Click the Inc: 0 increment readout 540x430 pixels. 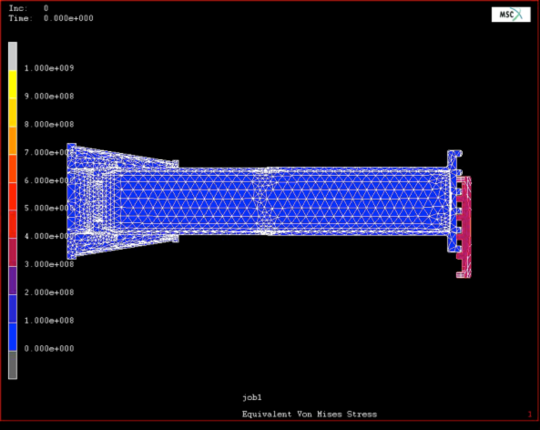[29, 8]
